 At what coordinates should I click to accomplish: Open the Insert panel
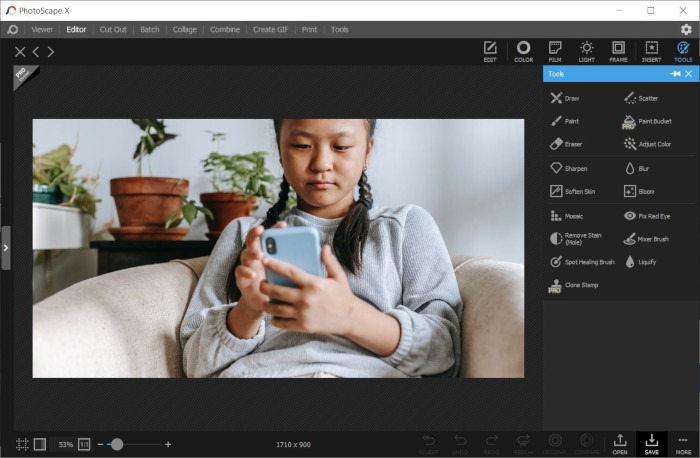(651, 51)
